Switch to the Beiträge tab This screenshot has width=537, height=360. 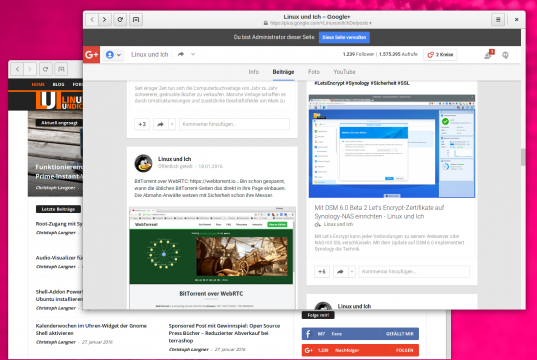click(283, 72)
